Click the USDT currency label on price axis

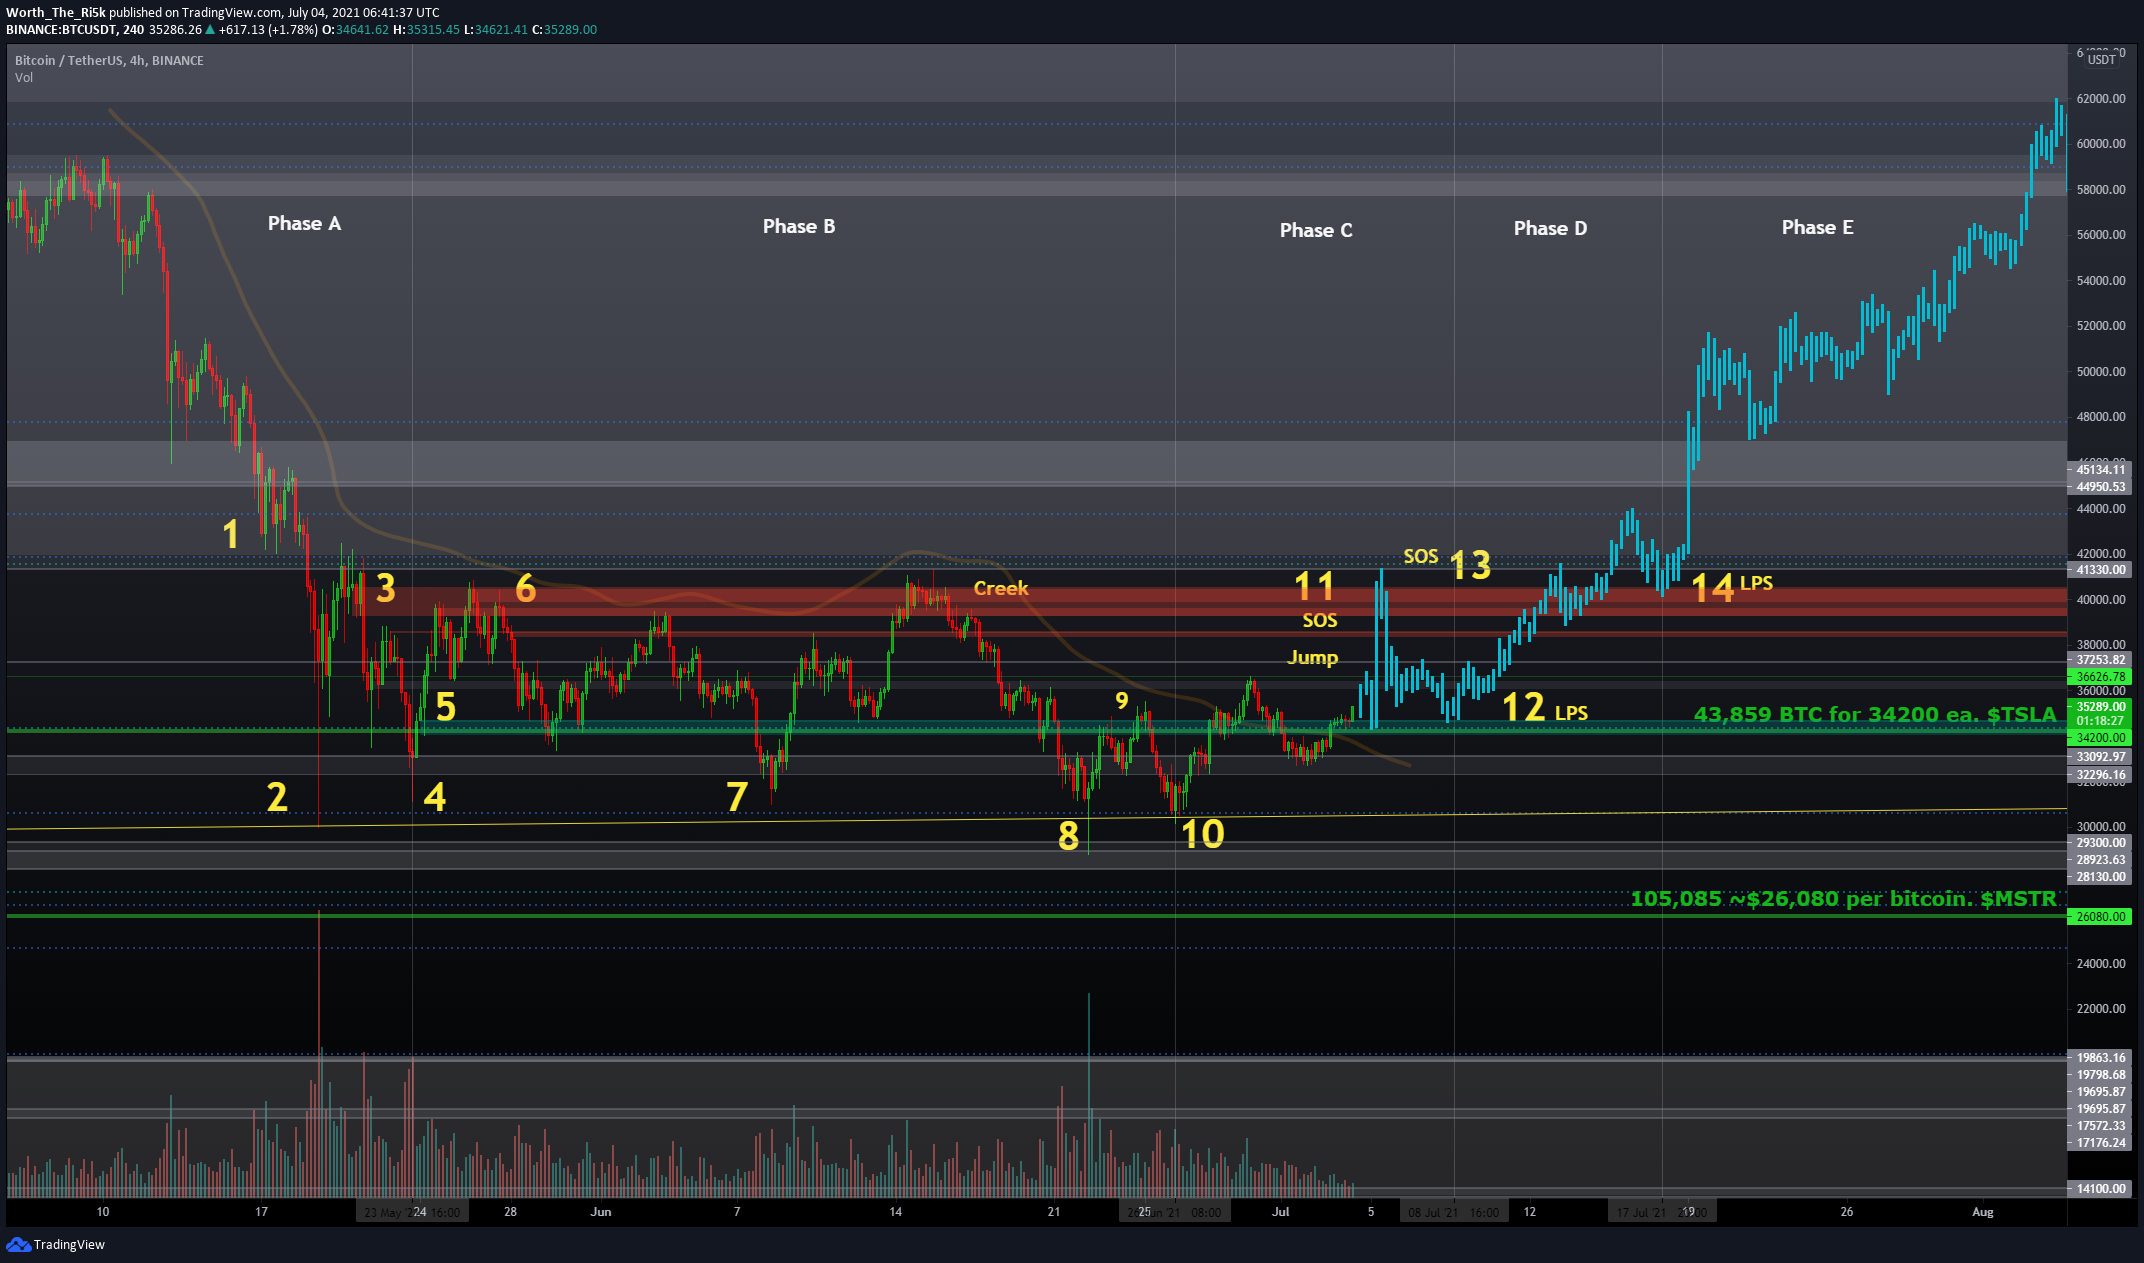click(2101, 60)
